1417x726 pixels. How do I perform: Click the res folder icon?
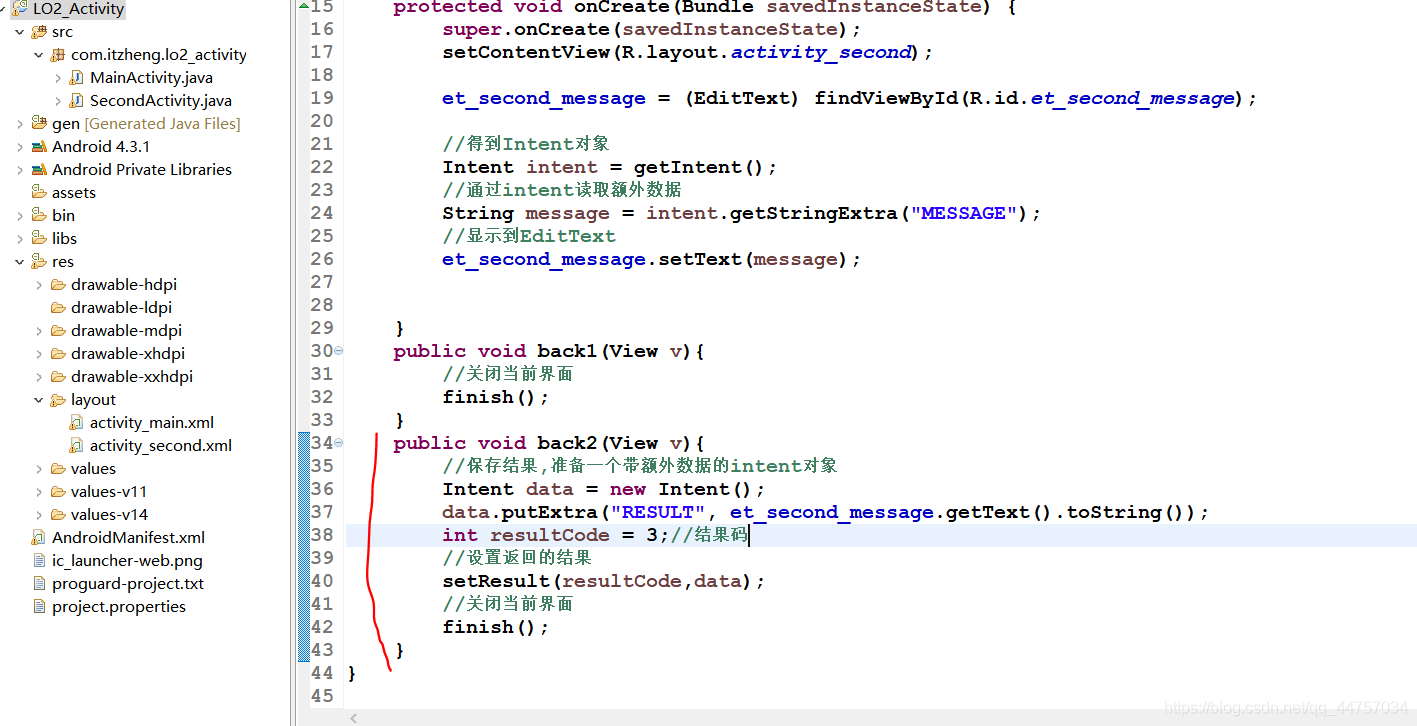[x=39, y=262]
